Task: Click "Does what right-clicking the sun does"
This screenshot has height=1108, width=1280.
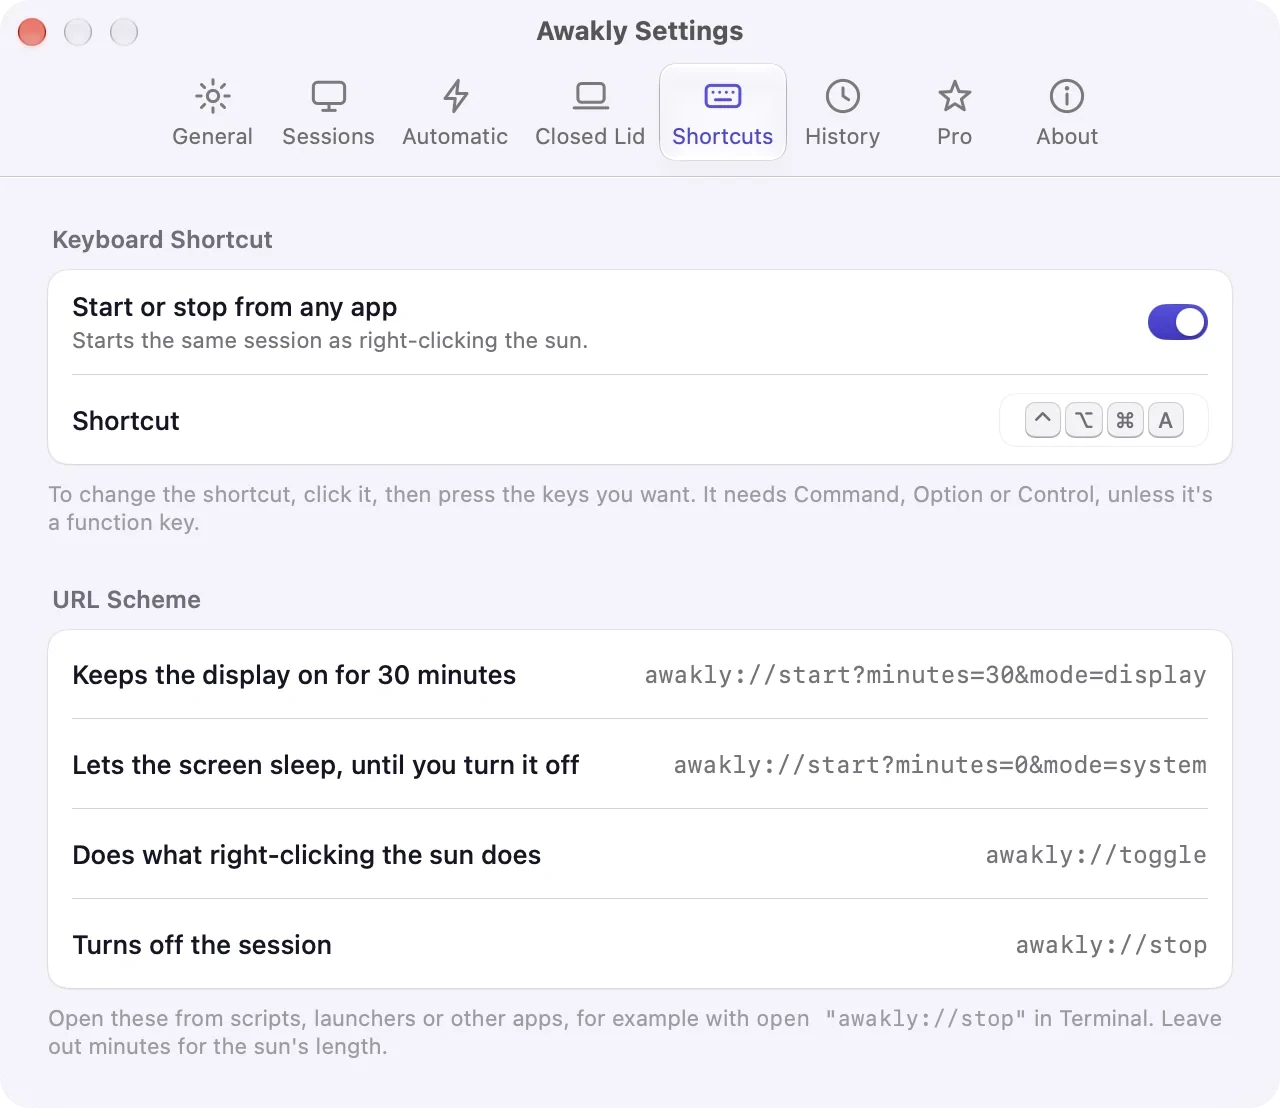Action: [307, 855]
